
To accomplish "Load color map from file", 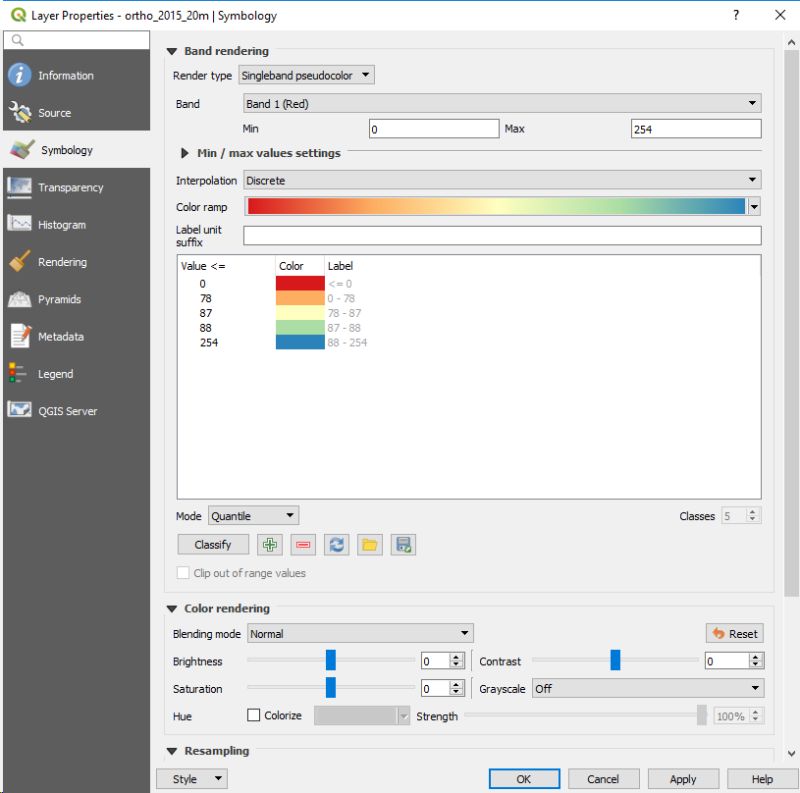I will [x=369, y=544].
